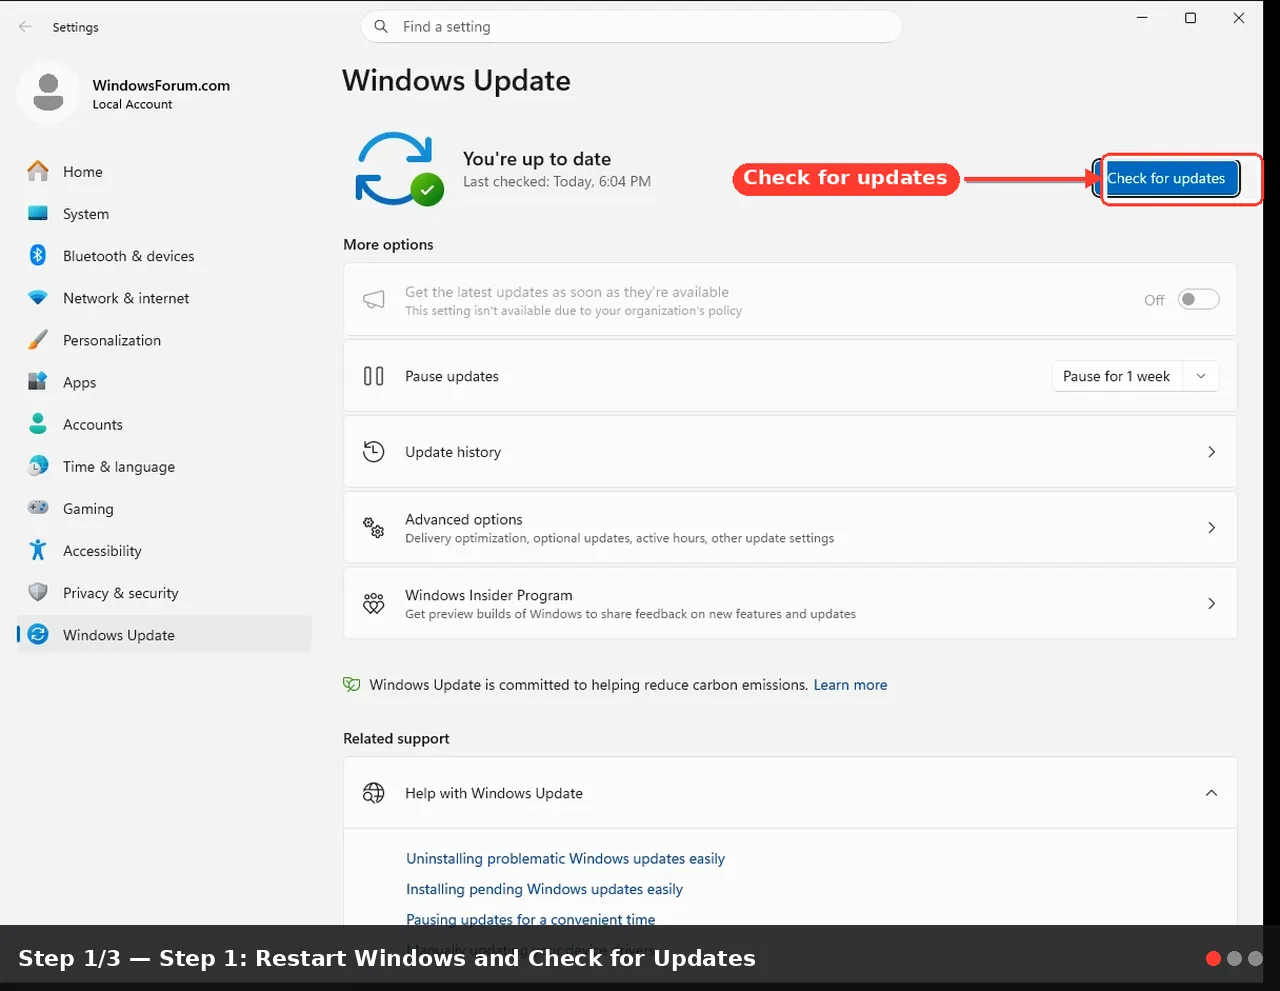Viewport: 1280px width, 991px height.
Task: Select the Network & internet wifi icon
Action: click(x=38, y=298)
